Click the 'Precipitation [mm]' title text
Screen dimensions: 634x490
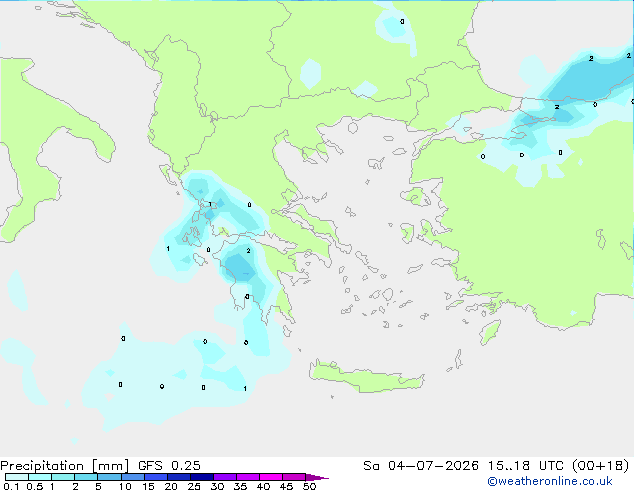(65, 466)
